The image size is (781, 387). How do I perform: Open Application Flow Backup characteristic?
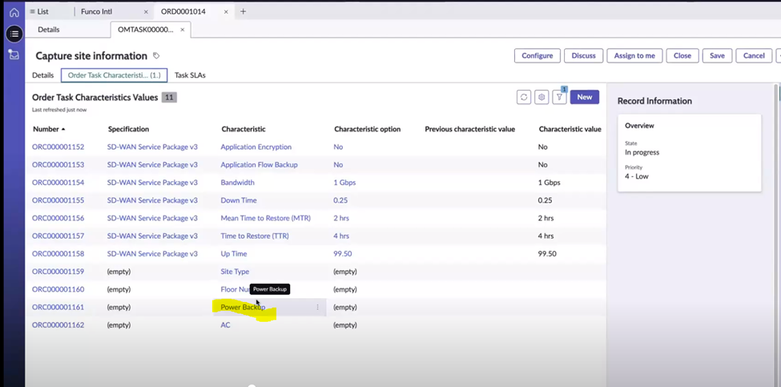[259, 165]
